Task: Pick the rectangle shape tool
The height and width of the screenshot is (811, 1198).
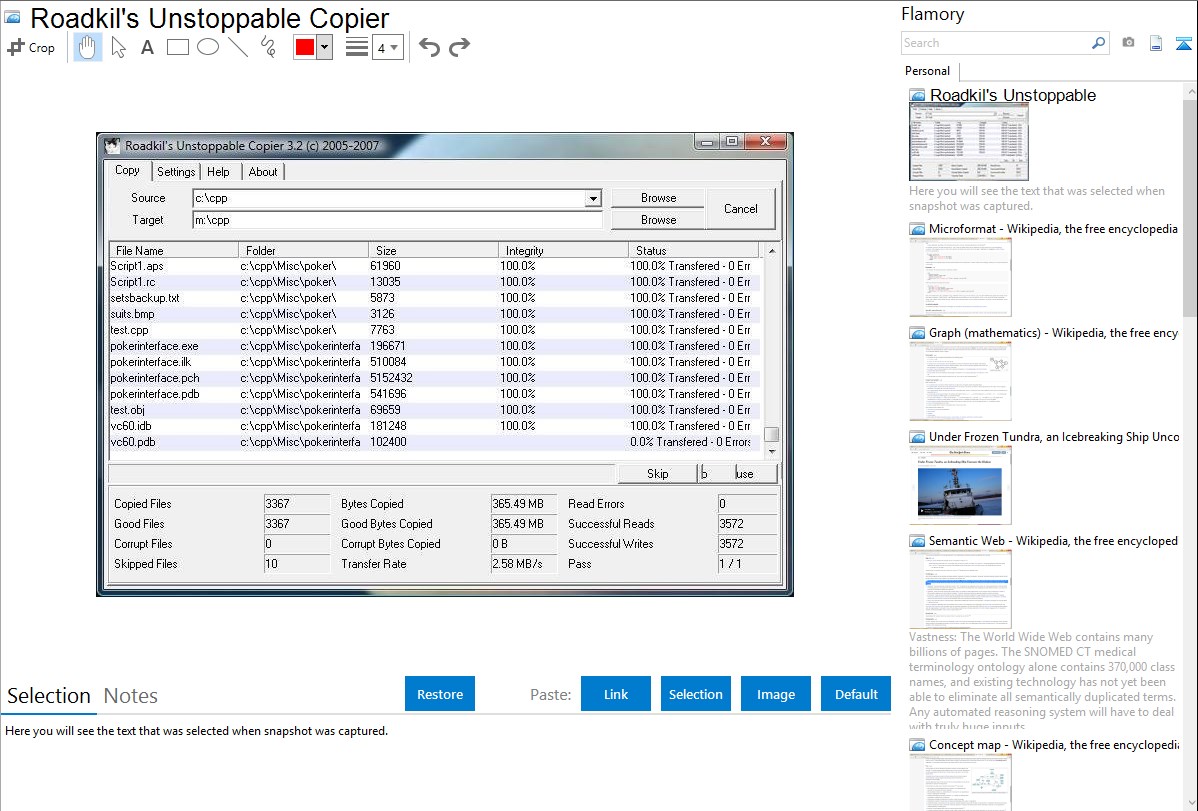Action: click(x=177, y=47)
